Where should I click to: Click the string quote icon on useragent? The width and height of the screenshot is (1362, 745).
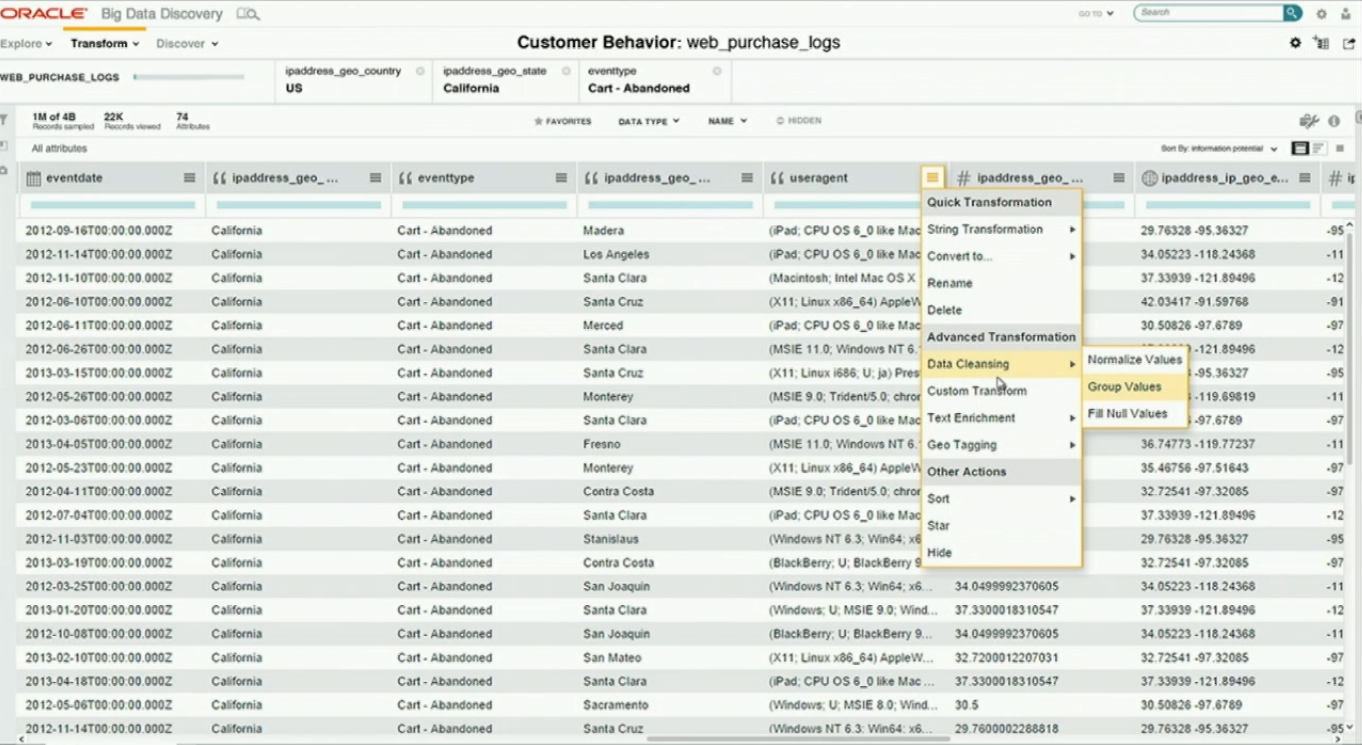click(x=777, y=178)
